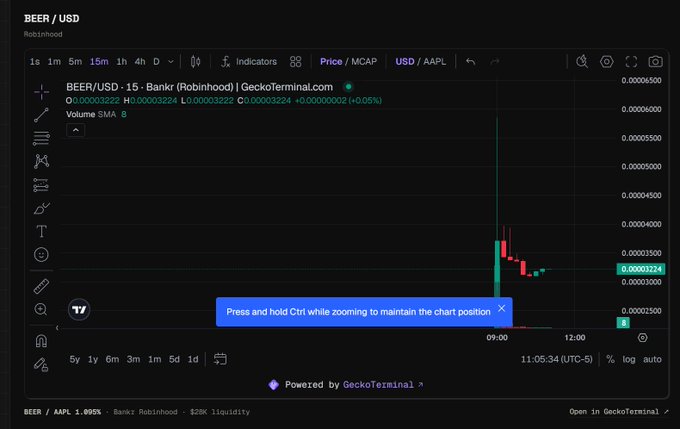Viewport: 680px width, 429px height.
Task: Select the ruler measure tool
Action: (x=42, y=286)
